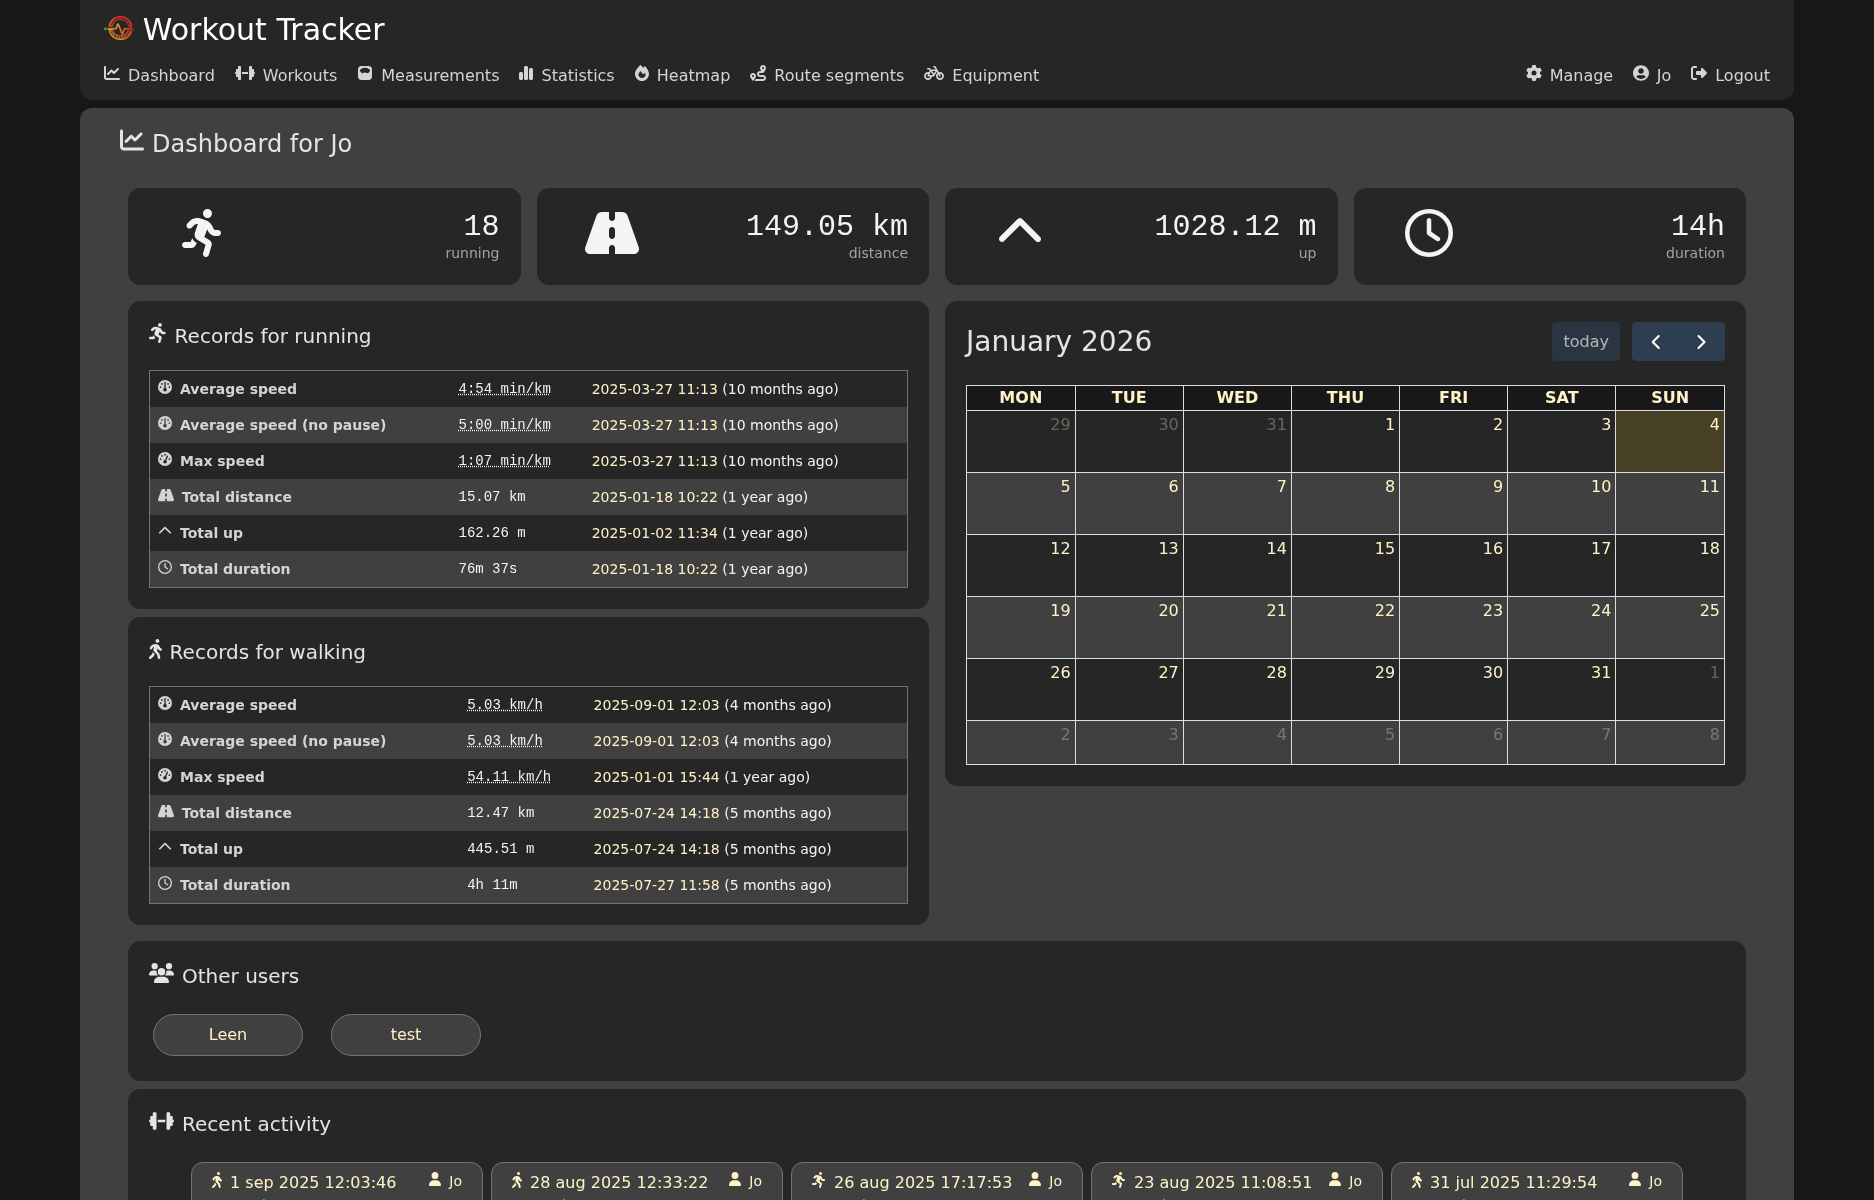Open running record from 2025-01-18 10:22 total distance

click(x=654, y=497)
